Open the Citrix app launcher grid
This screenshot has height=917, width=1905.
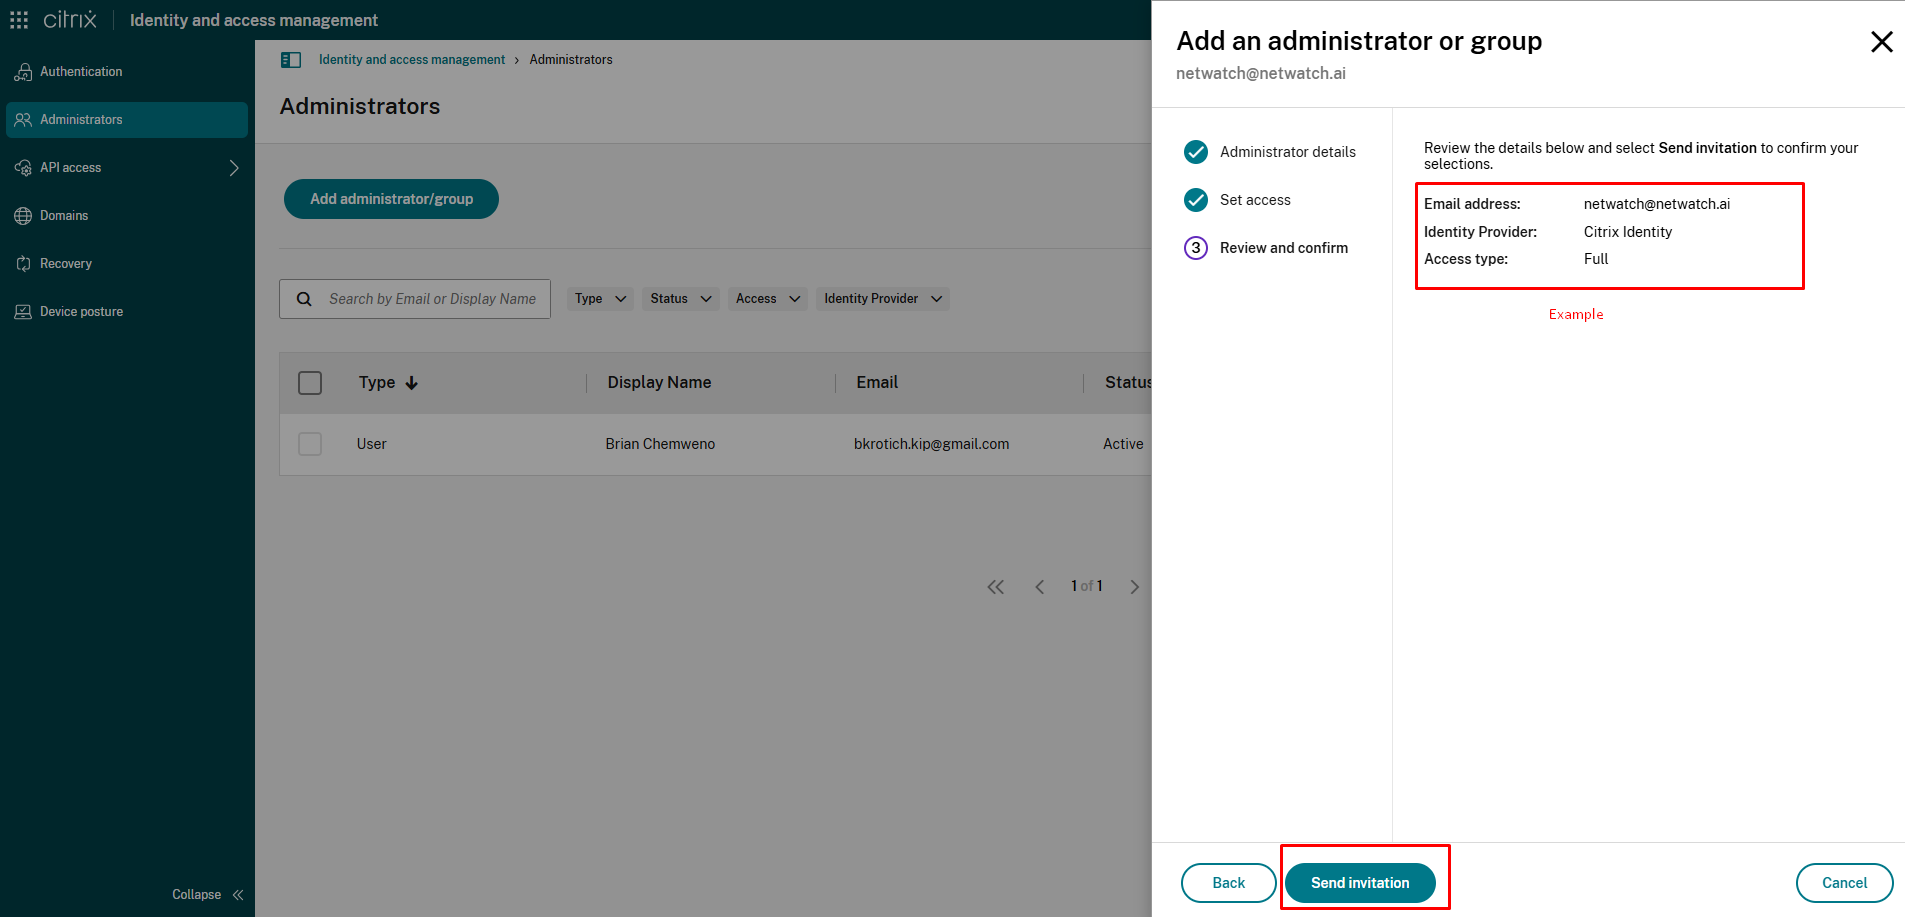coord(18,19)
